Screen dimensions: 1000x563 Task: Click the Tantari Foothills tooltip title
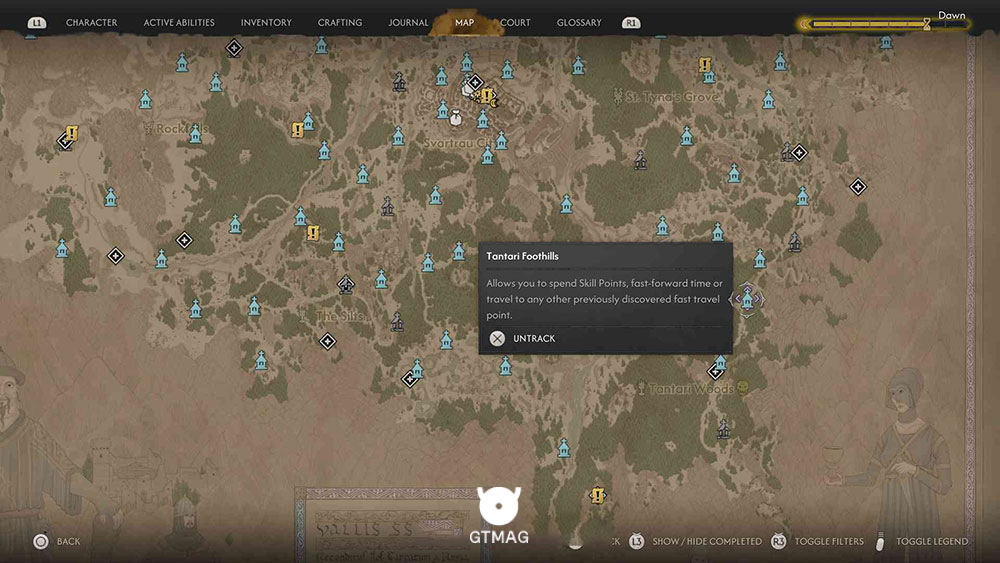point(522,256)
